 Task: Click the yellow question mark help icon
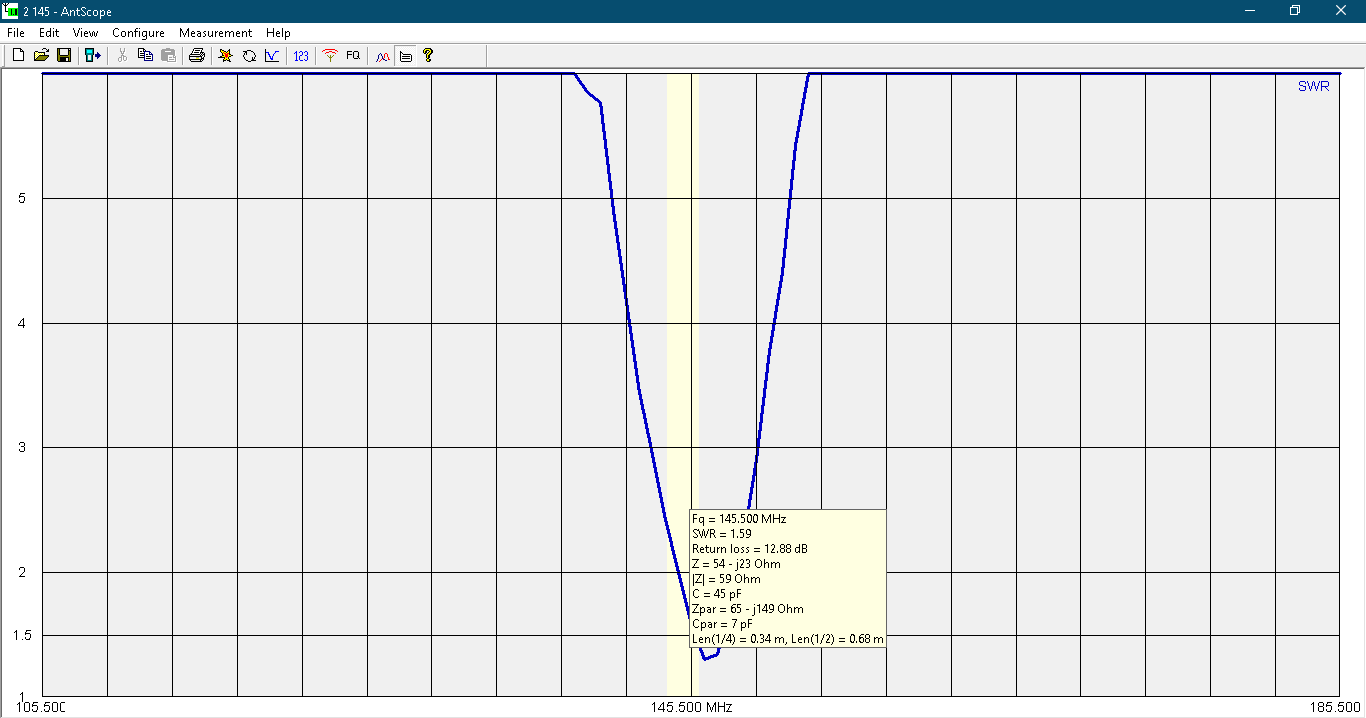428,56
